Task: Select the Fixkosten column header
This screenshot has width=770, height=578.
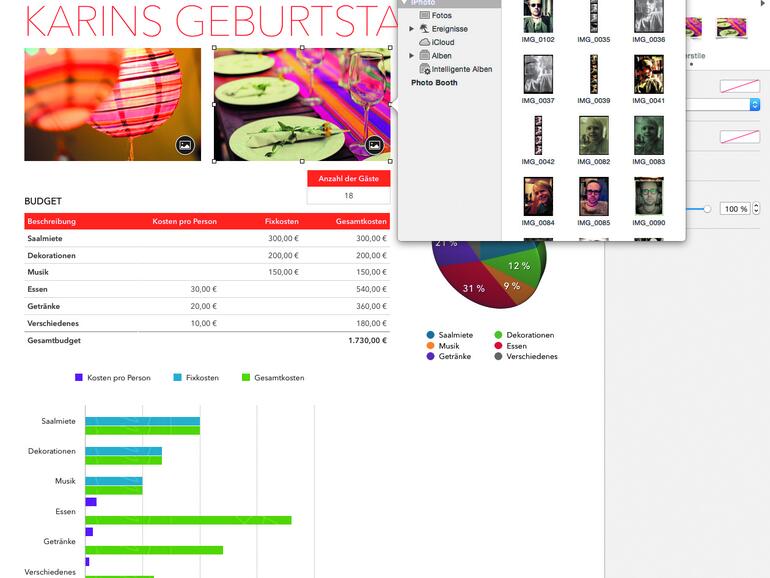Action: point(281,221)
